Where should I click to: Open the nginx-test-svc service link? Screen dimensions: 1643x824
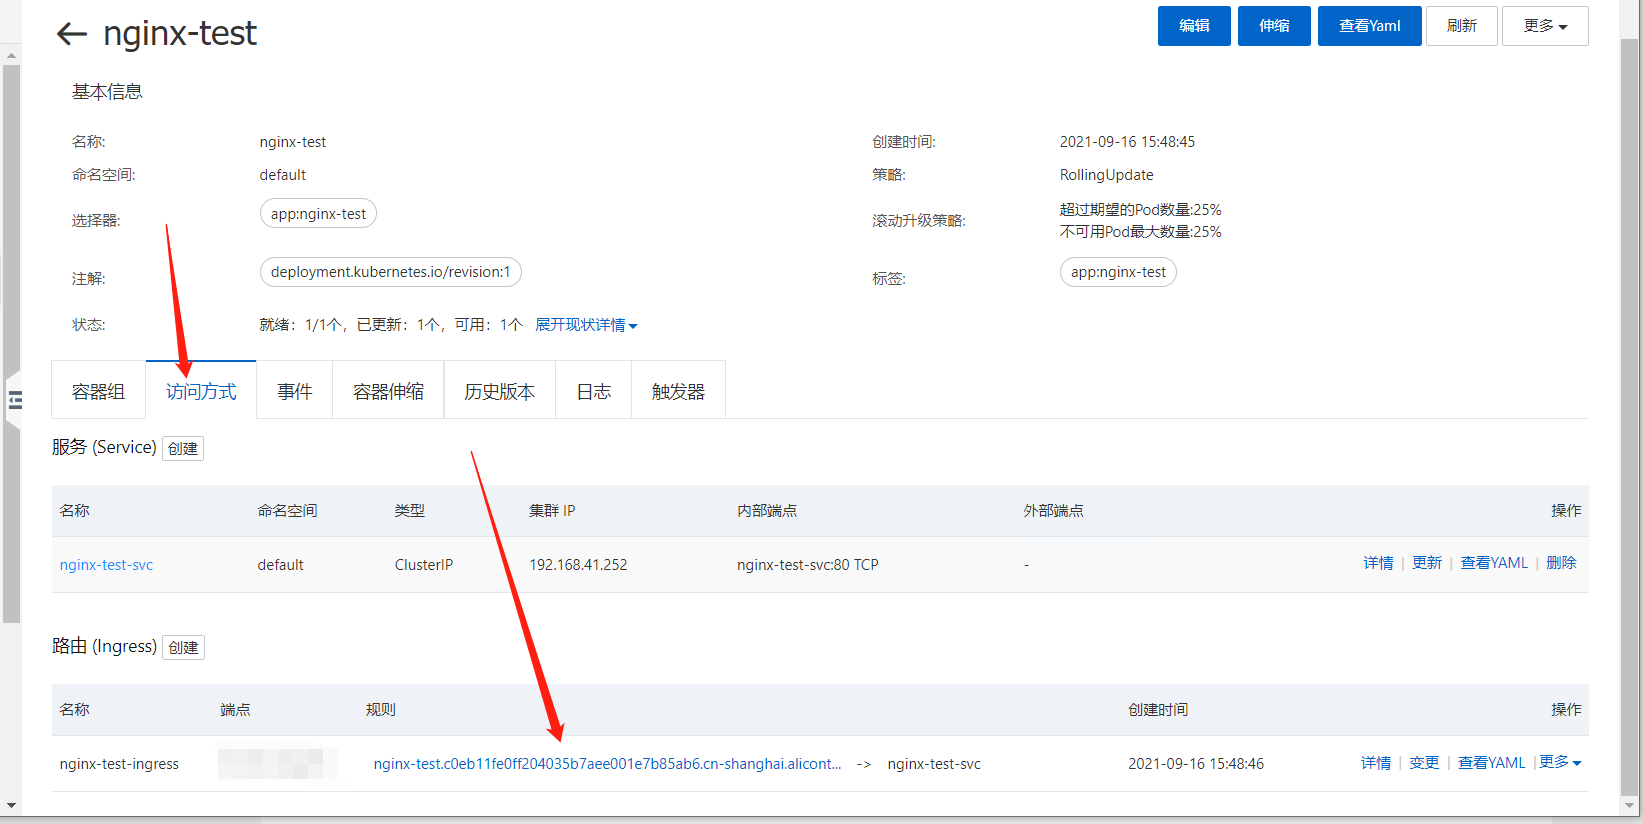106,565
